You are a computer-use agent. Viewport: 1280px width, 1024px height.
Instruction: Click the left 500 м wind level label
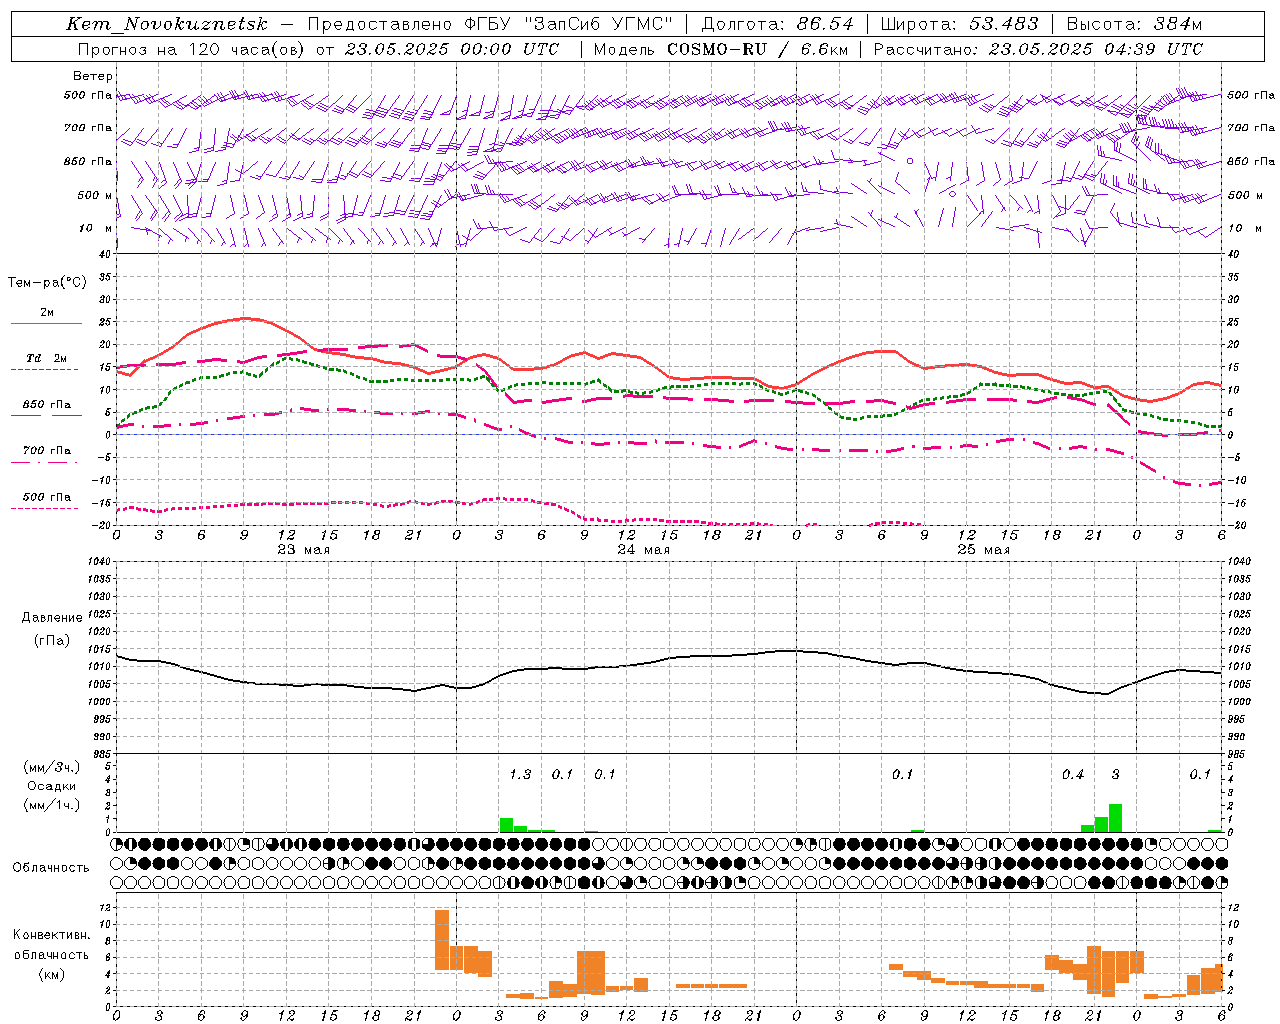pos(95,195)
